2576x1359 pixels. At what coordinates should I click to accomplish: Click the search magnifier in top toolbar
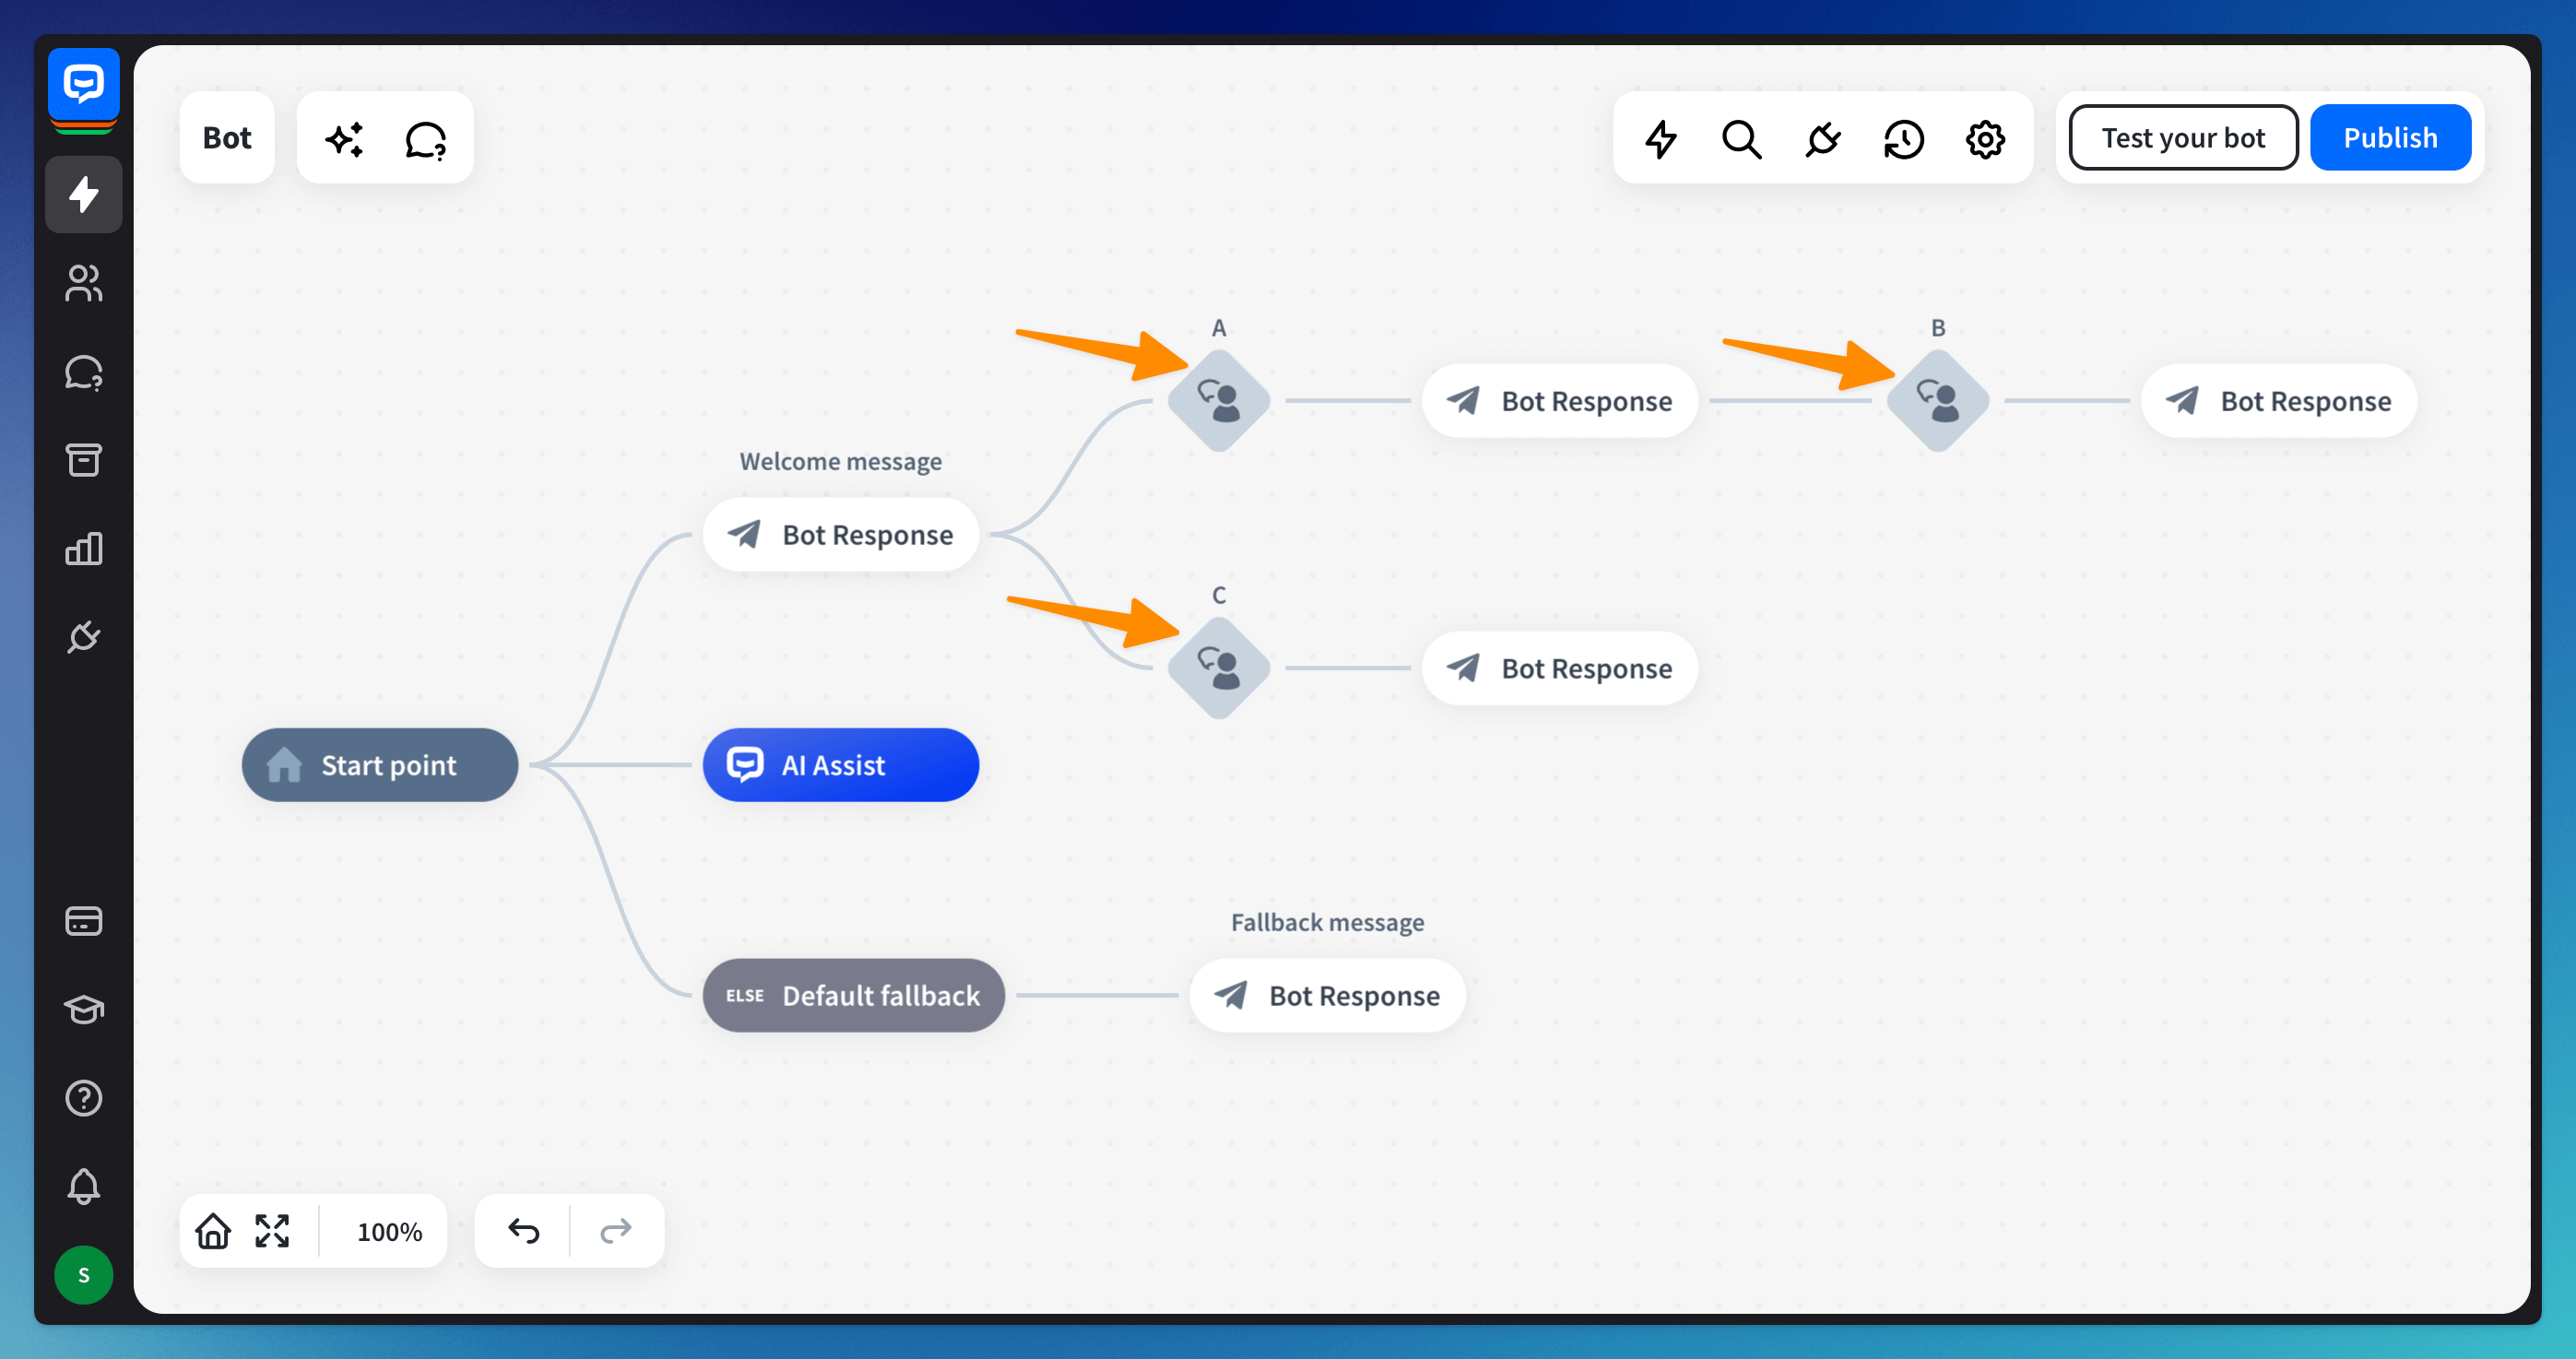(1741, 139)
